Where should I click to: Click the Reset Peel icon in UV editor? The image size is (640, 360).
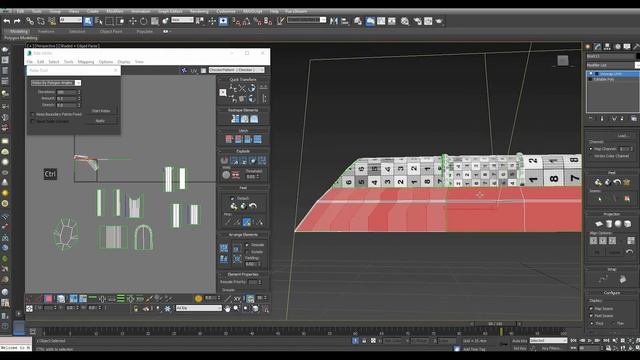[253, 206]
